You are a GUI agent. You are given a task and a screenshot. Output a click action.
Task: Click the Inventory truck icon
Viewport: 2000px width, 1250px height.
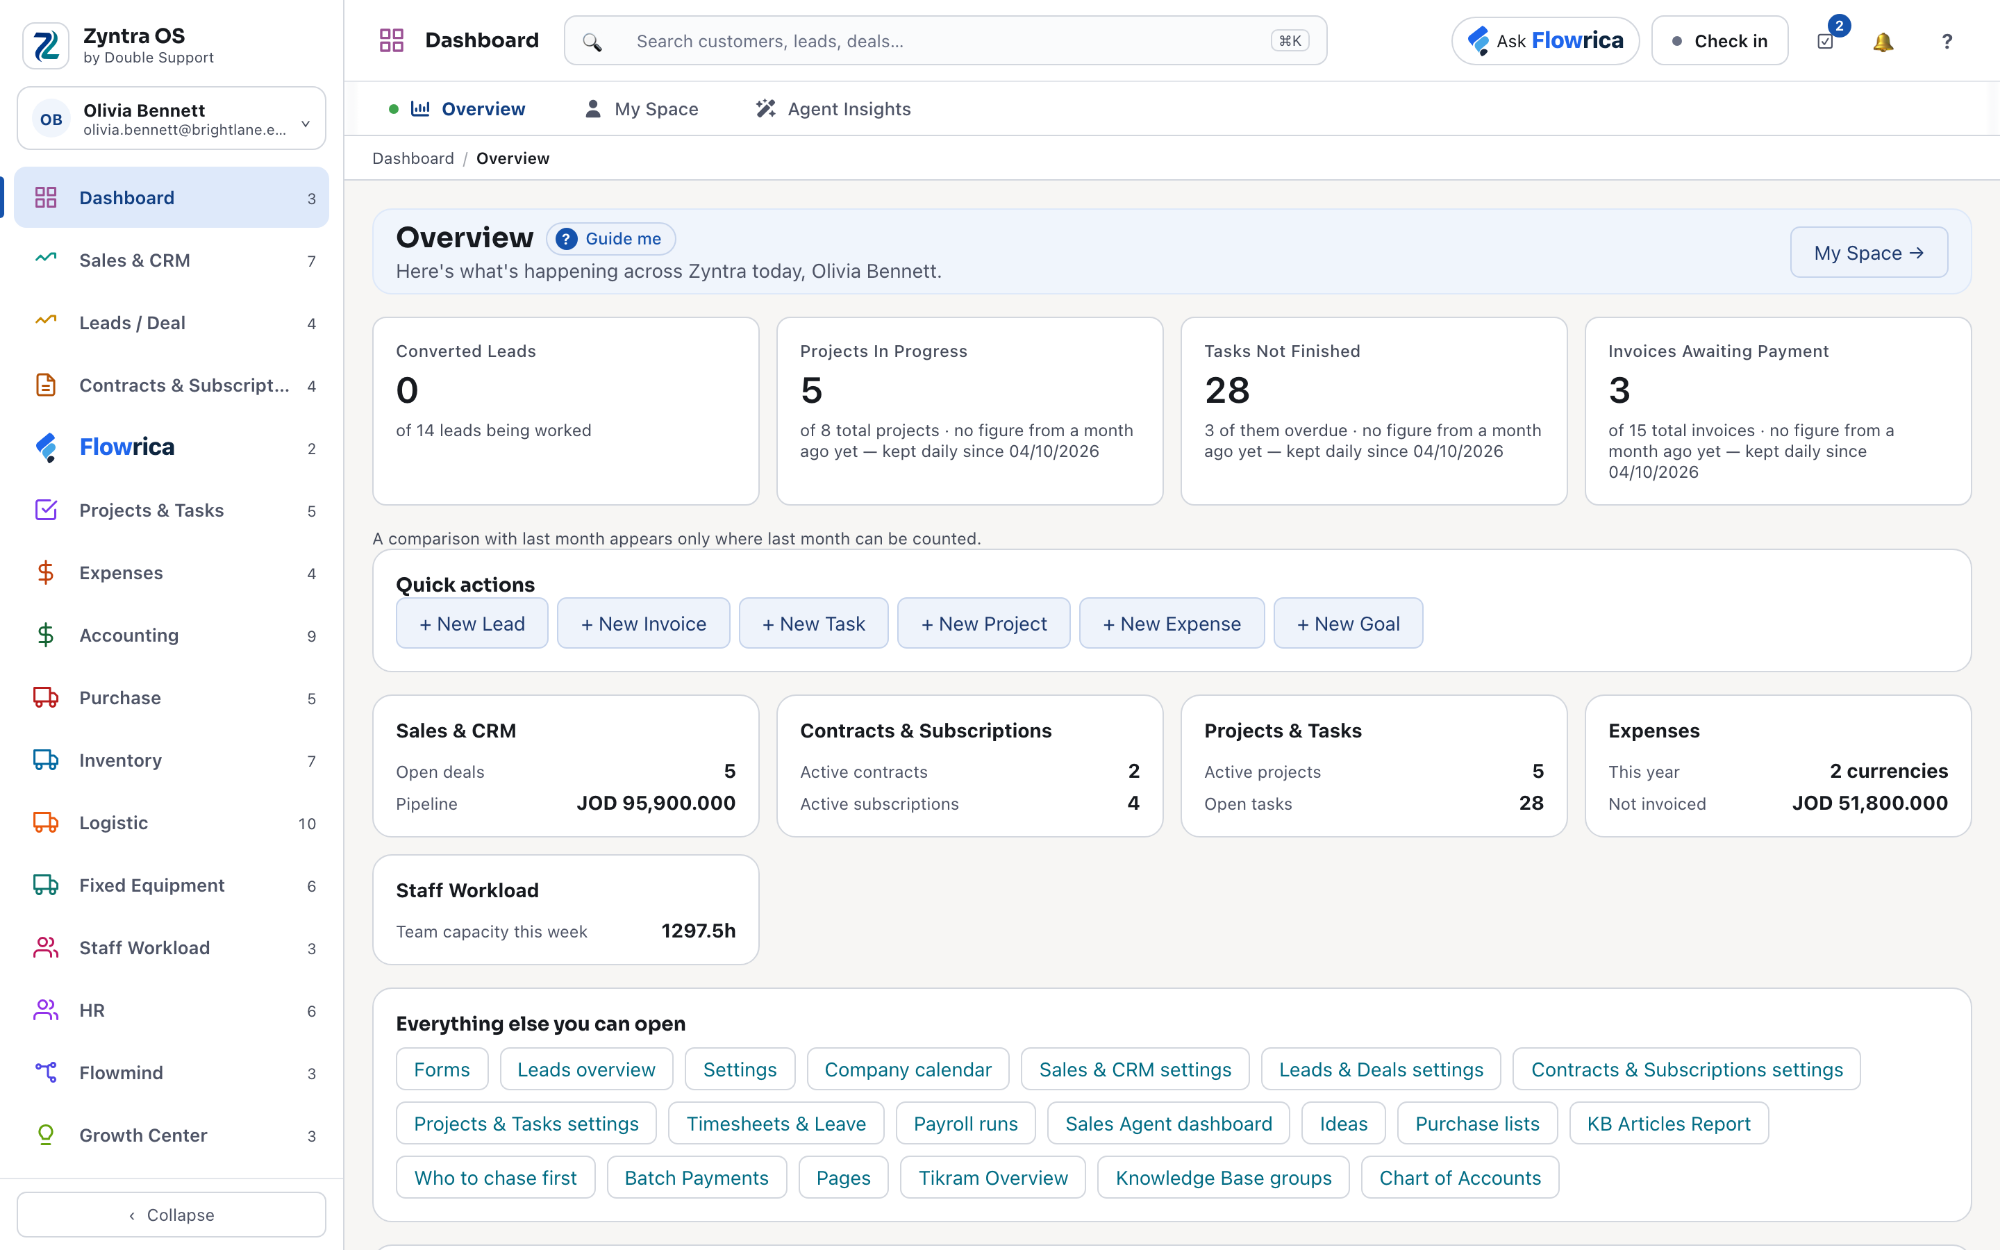pos(46,760)
